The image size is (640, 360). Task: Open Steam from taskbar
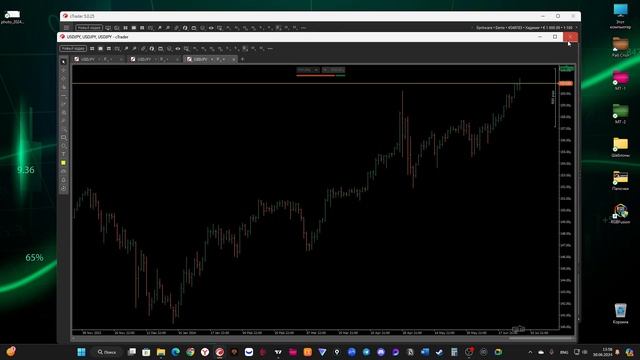[439, 352]
